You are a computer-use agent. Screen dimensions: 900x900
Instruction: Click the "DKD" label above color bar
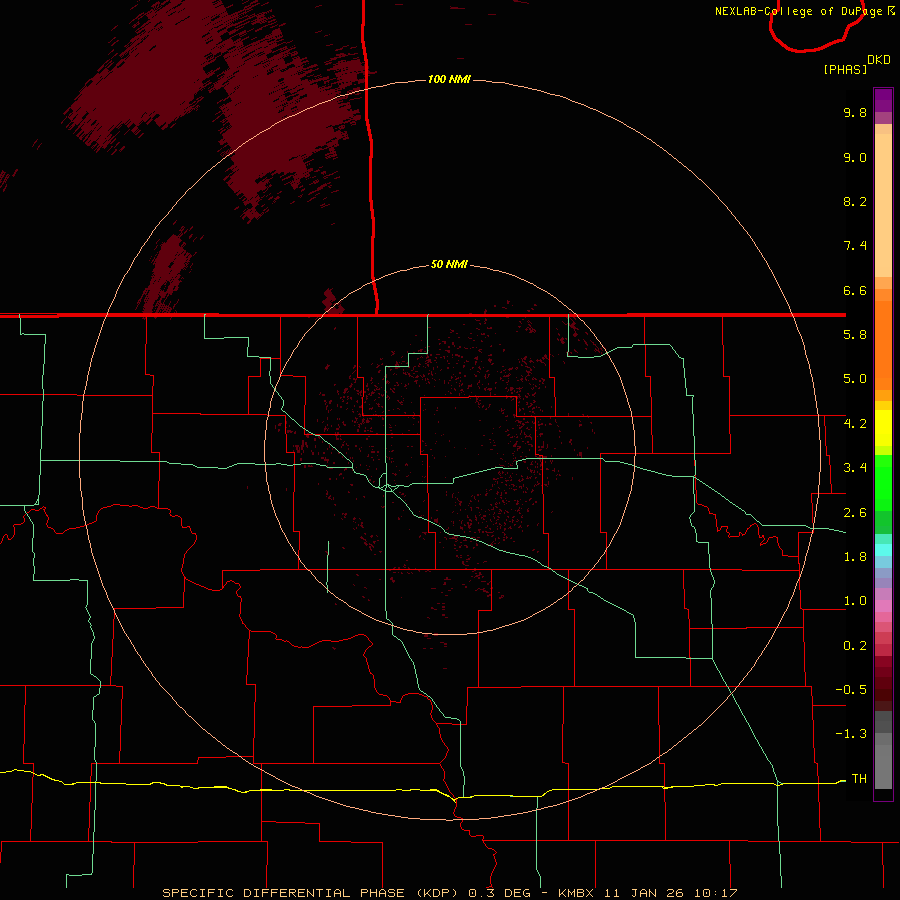pos(879,60)
